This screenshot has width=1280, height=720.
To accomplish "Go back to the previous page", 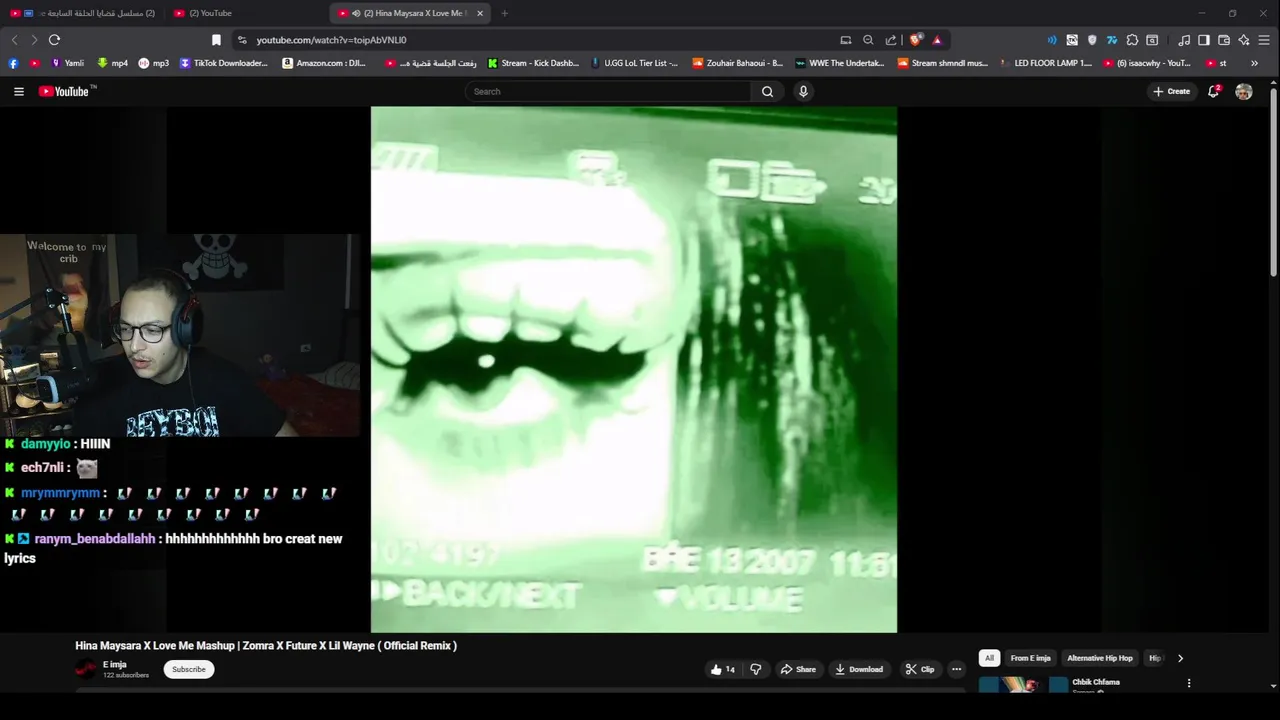I will tap(14, 40).
